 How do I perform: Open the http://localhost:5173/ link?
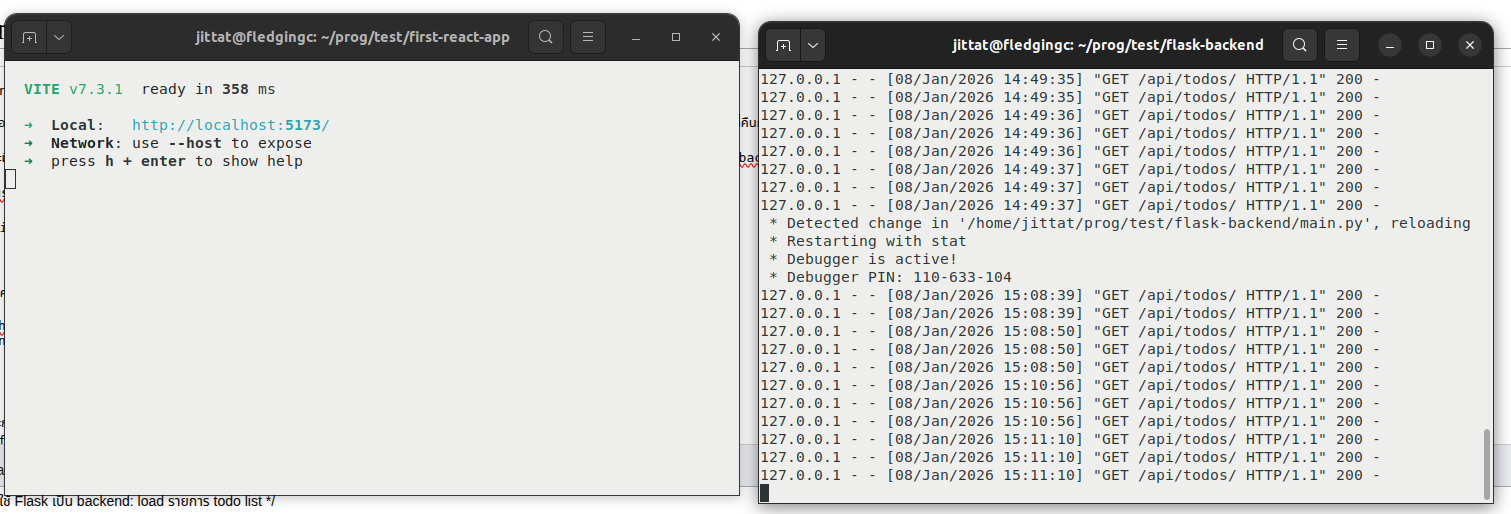tap(230, 125)
